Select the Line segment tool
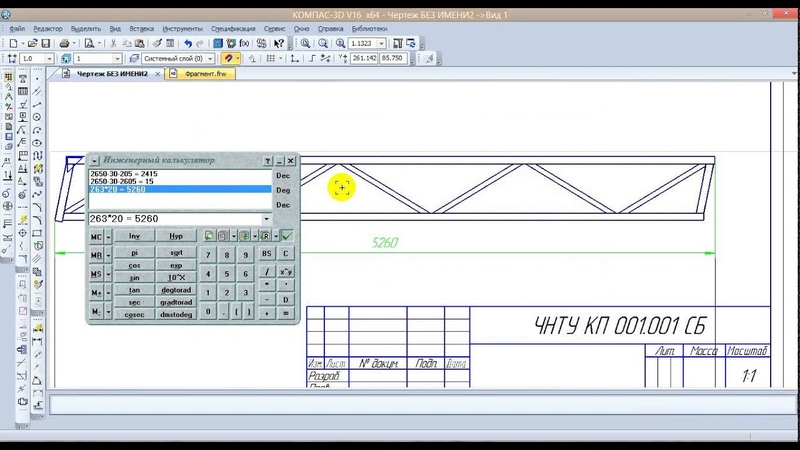This screenshot has width=800, height=450. point(37,104)
